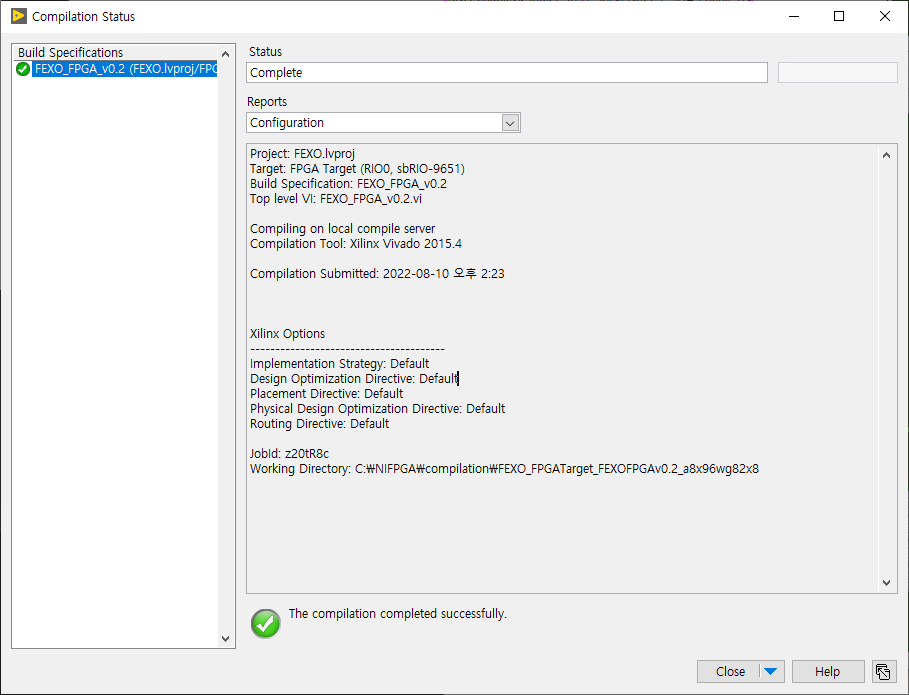Click the Close button
Screen dimensions: 909x695
pos(730,671)
